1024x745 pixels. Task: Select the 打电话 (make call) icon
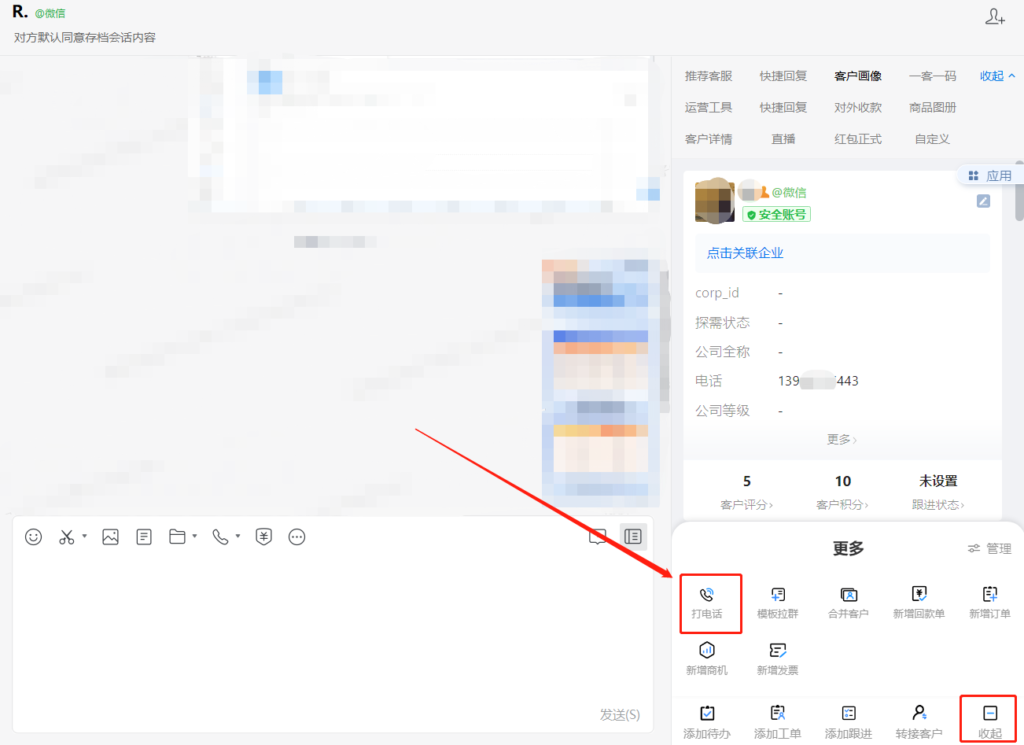click(710, 603)
